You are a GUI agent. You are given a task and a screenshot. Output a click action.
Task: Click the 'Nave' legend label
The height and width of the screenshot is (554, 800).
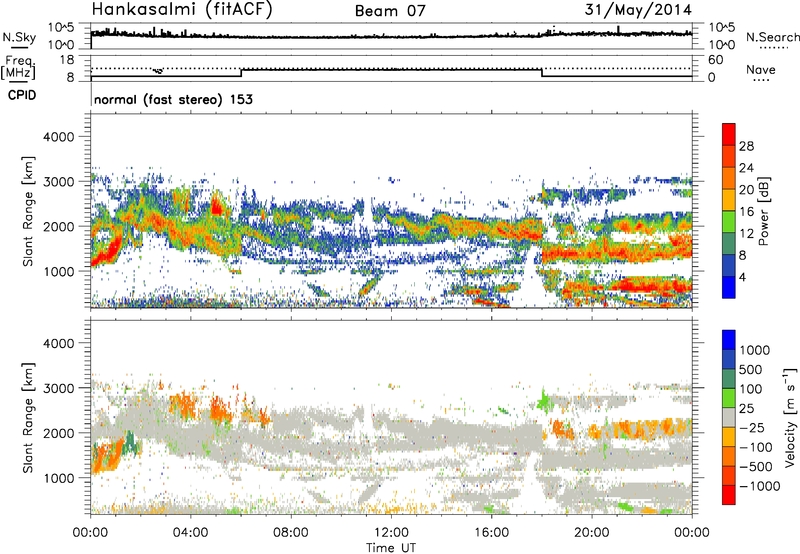(761, 69)
